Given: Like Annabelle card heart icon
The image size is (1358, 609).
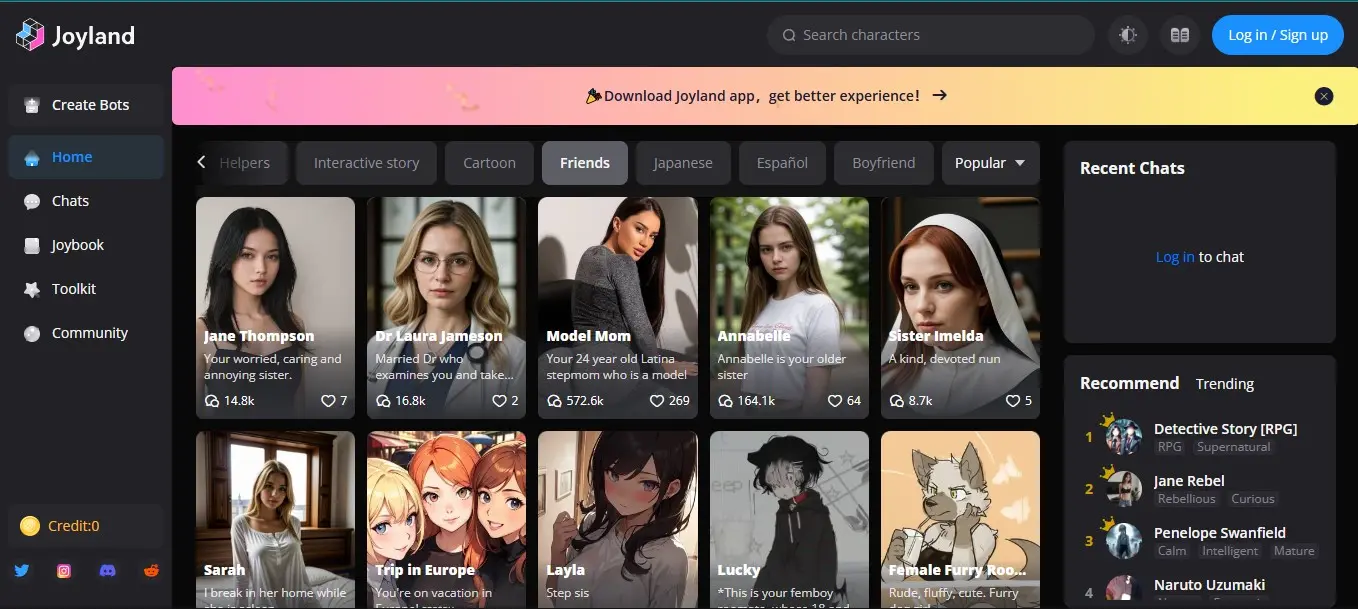Looking at the screenshot, I should pyautogui.click(x=835, y=401).
